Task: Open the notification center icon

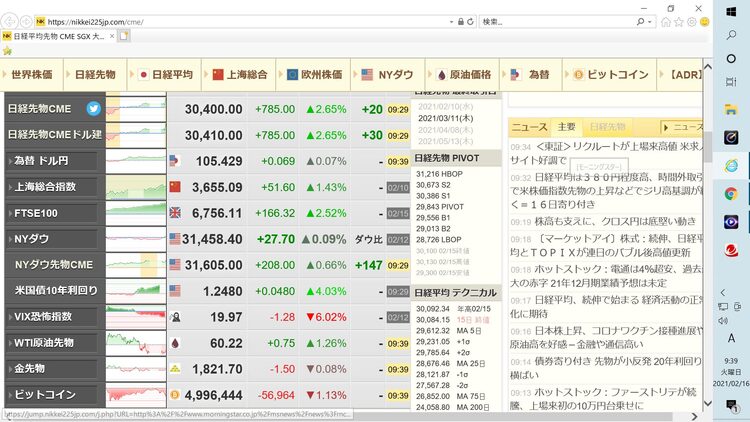Action: pos(731,406)
